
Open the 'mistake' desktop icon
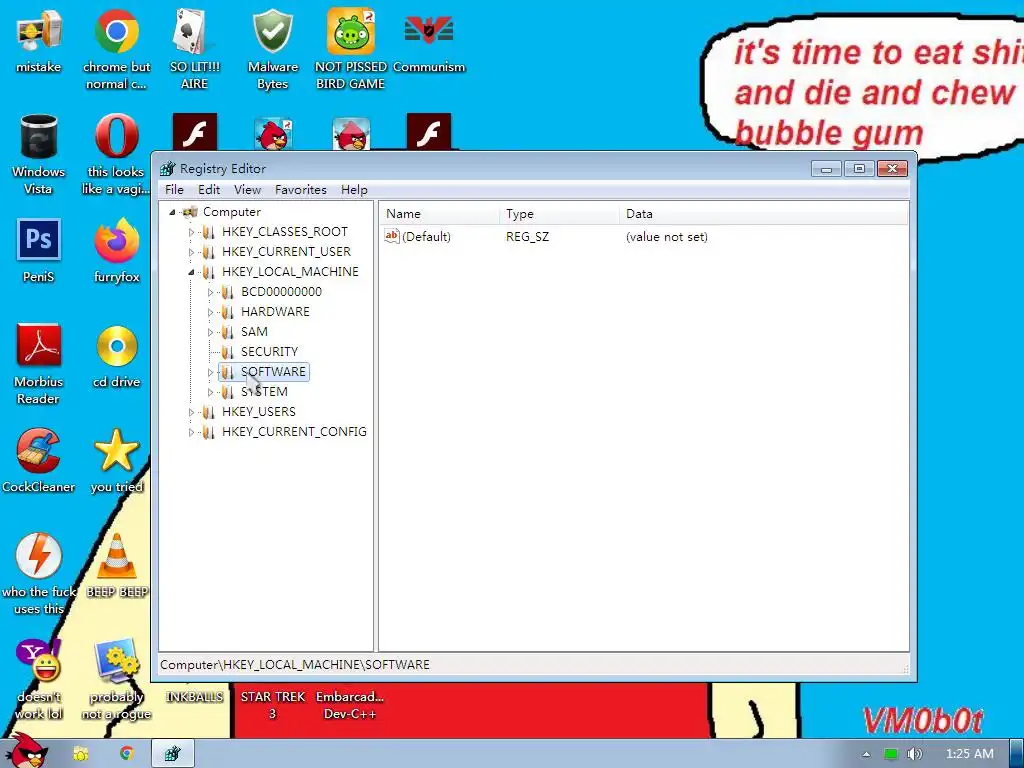tap(39, 42)
